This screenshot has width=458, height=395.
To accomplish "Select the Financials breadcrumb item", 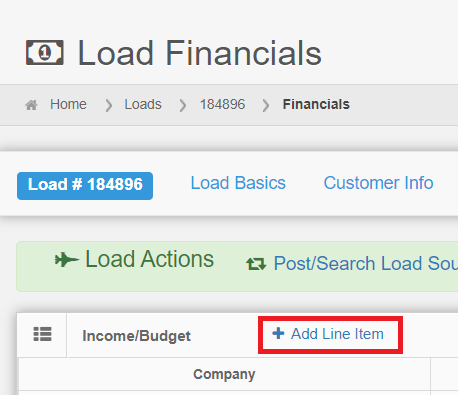I will tap(316, 104).
